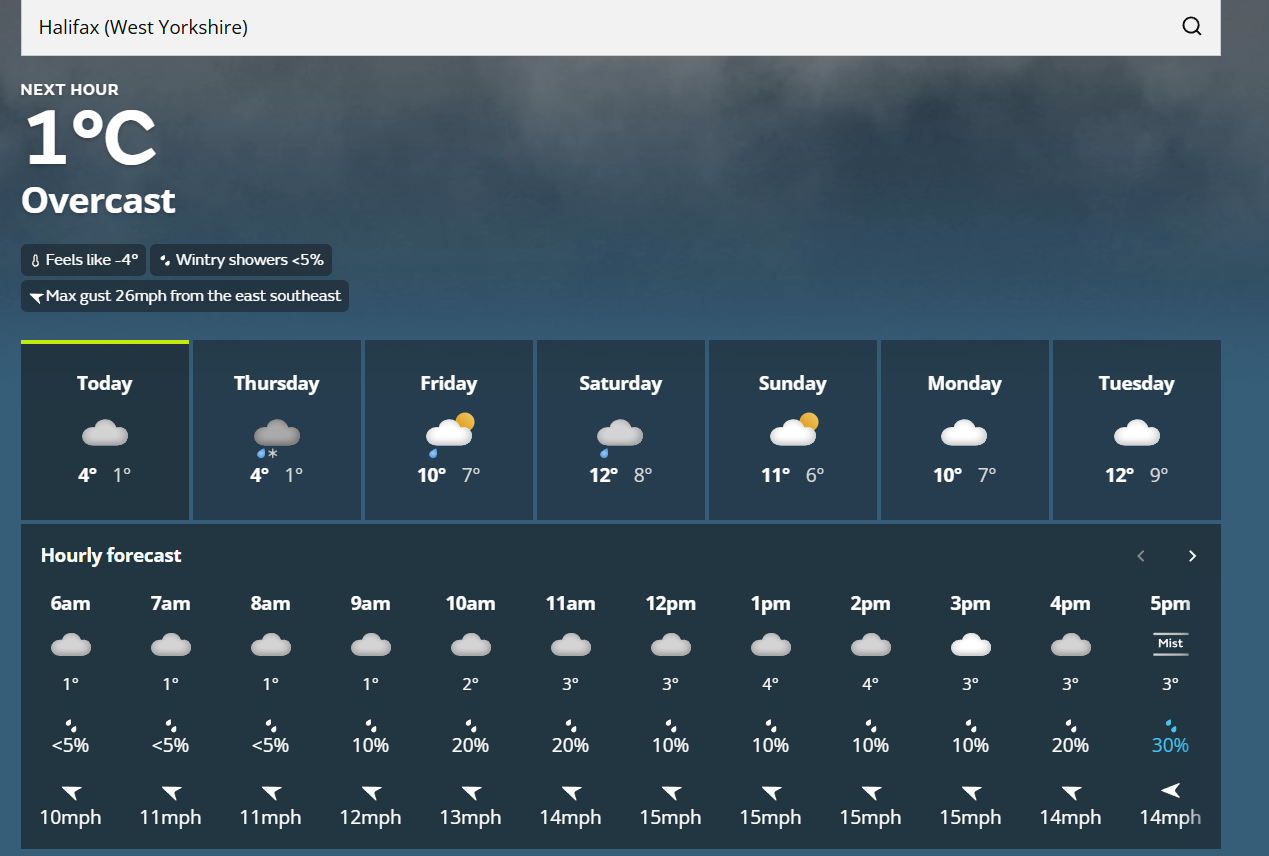The height and width of the screenshot is (856, 1269).
Task: Click the 5pm wind direction arrow
Action: coord(1171,791)
